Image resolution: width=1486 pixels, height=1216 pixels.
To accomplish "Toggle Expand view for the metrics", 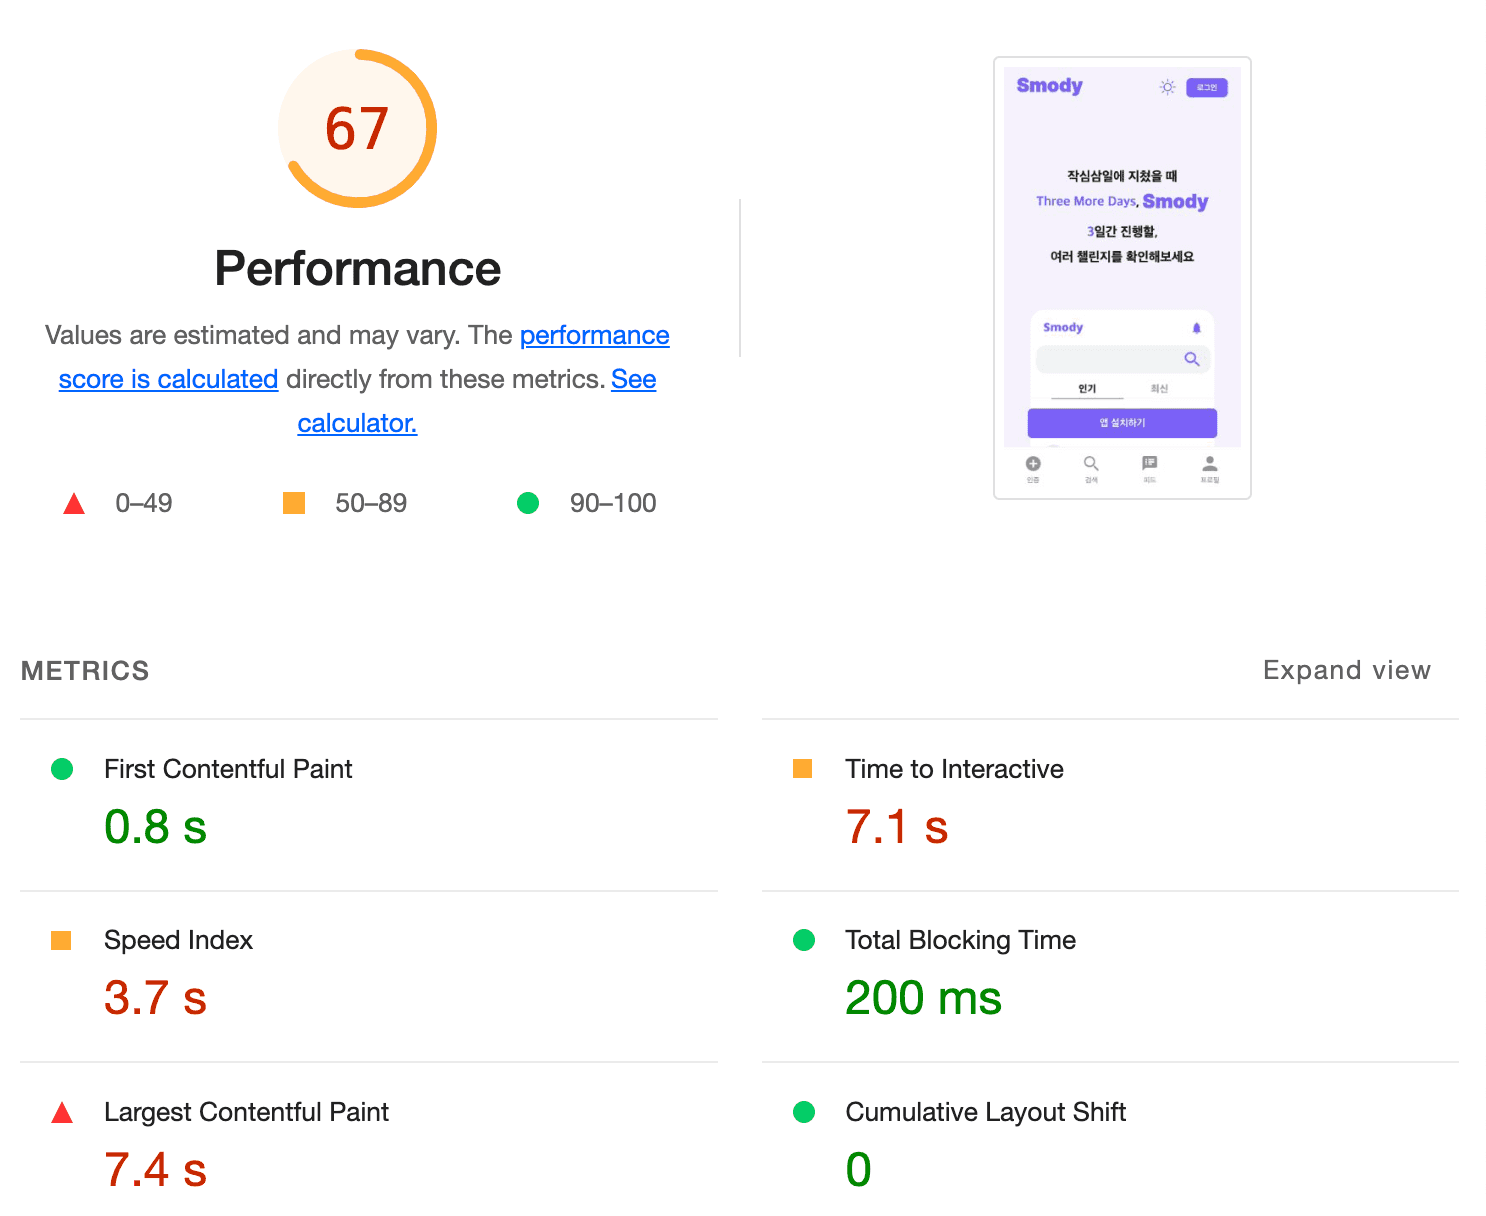I will [x=1346, y=670].
